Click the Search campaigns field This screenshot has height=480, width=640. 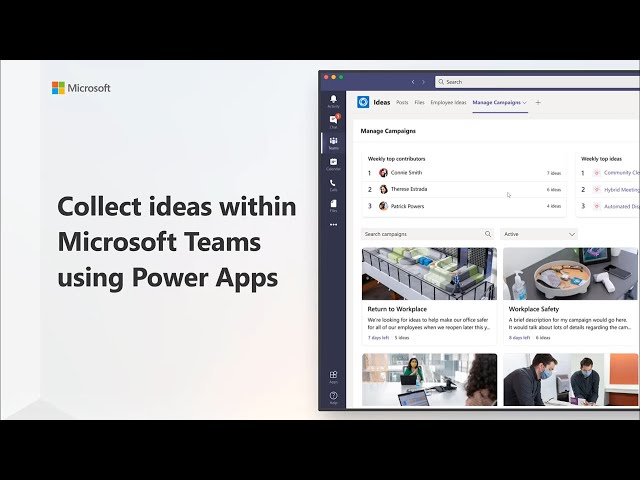tap(427, 234)
